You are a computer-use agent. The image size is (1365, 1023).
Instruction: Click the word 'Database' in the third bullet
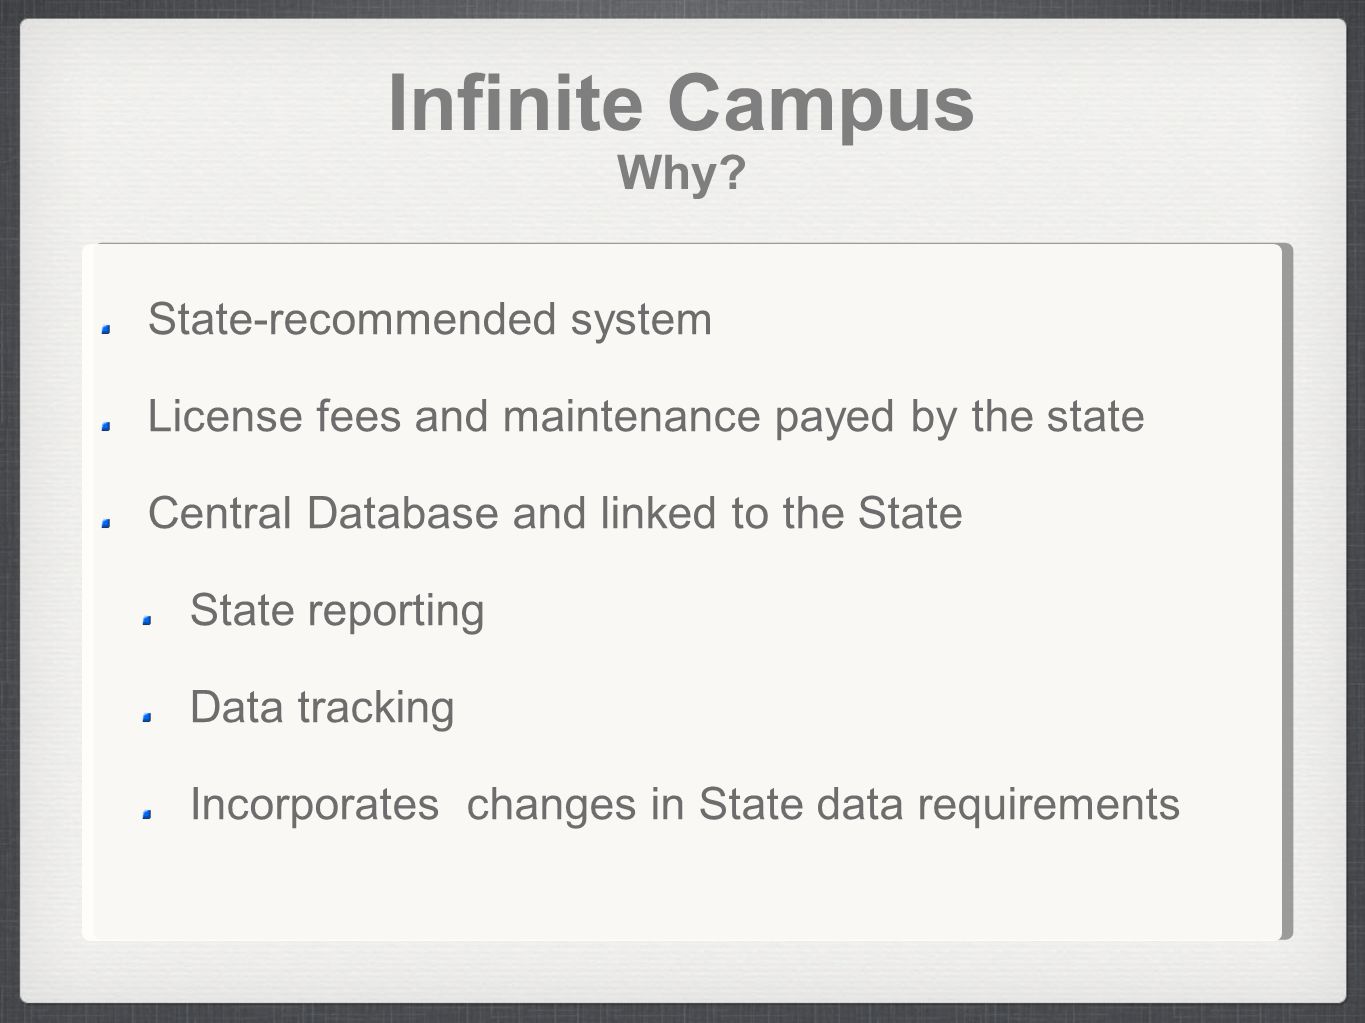coord(403,514)
